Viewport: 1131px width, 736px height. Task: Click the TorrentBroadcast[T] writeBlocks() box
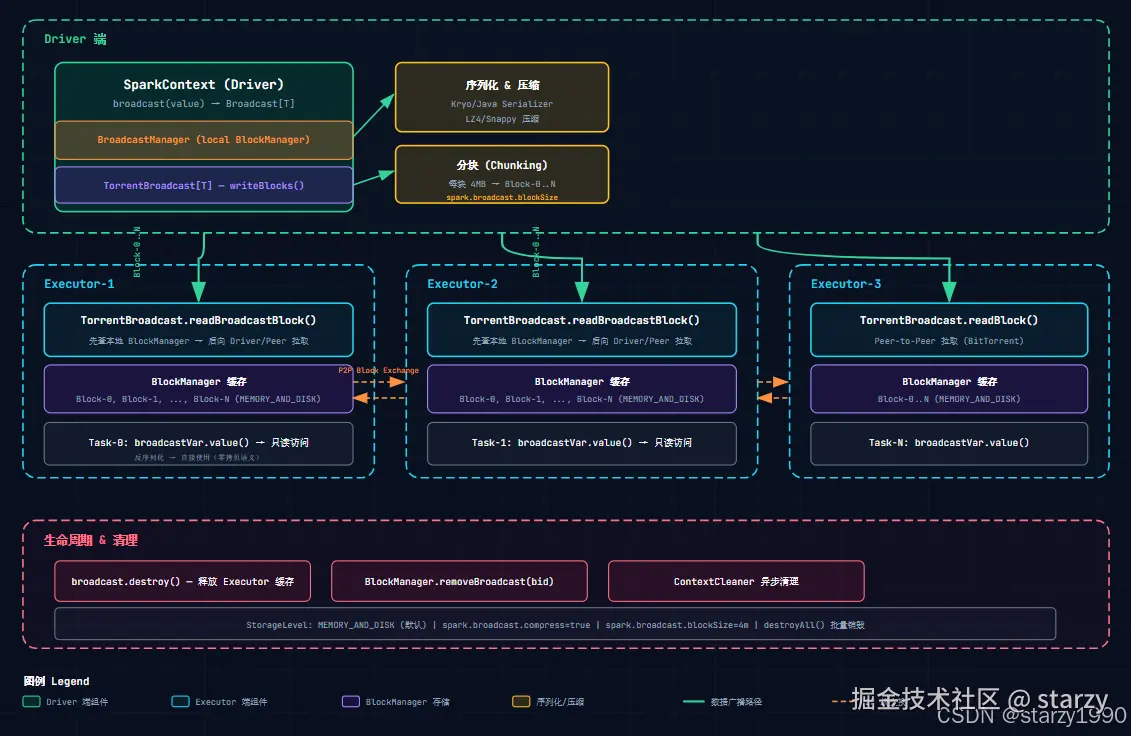[203, 185]
